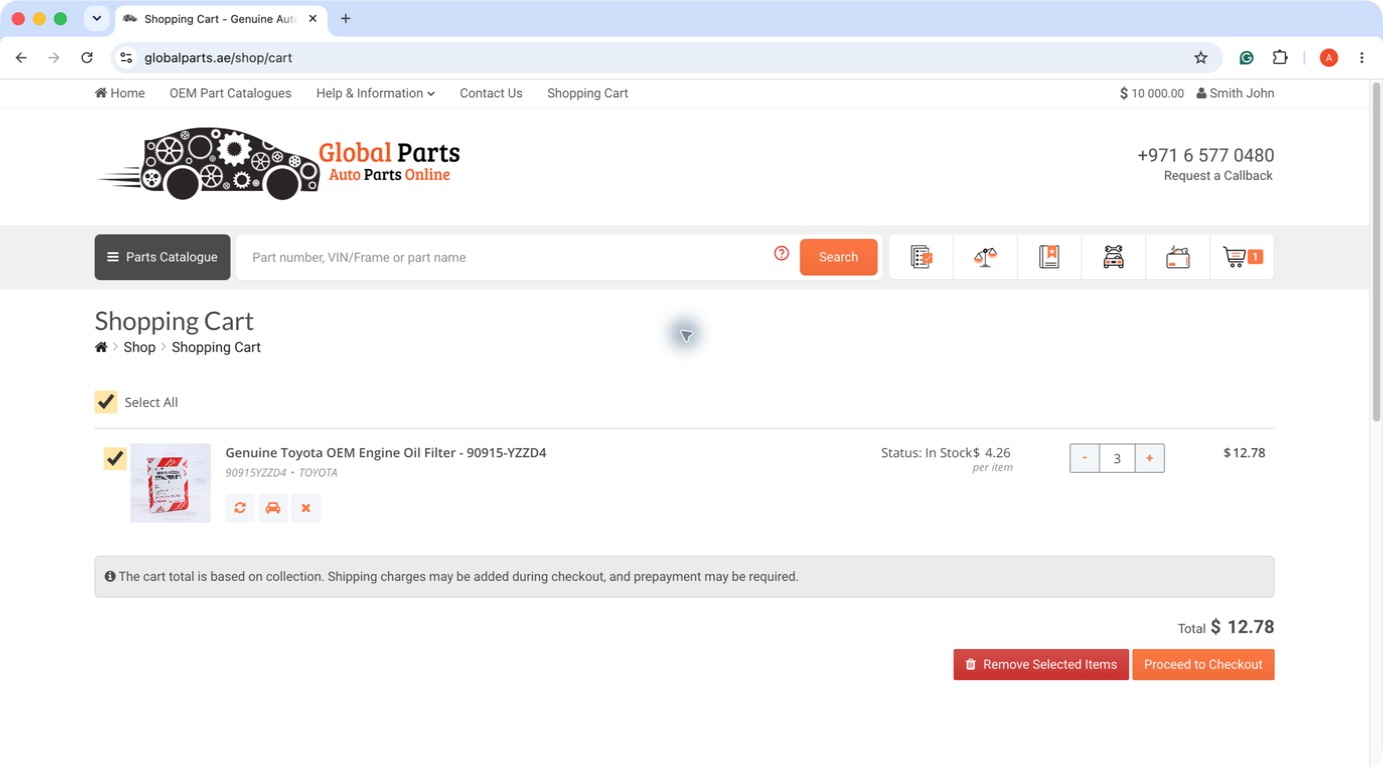Click Remove Selected Items
The image size is (1383, 768).
coord(1041,665)
